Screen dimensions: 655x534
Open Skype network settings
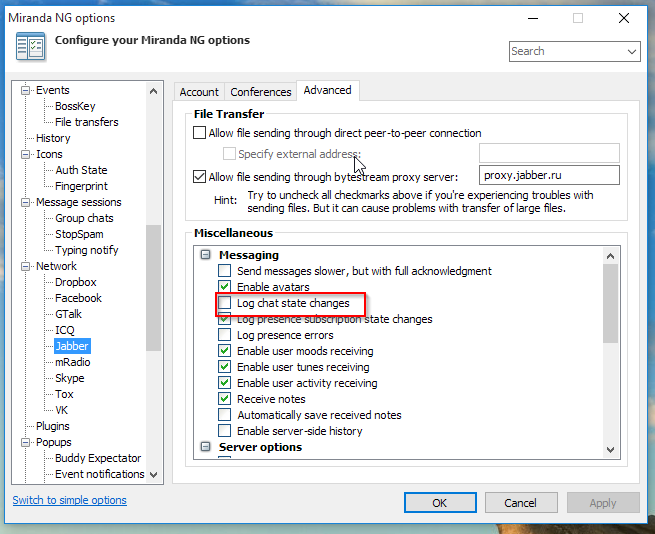click(x=70, y=378)
